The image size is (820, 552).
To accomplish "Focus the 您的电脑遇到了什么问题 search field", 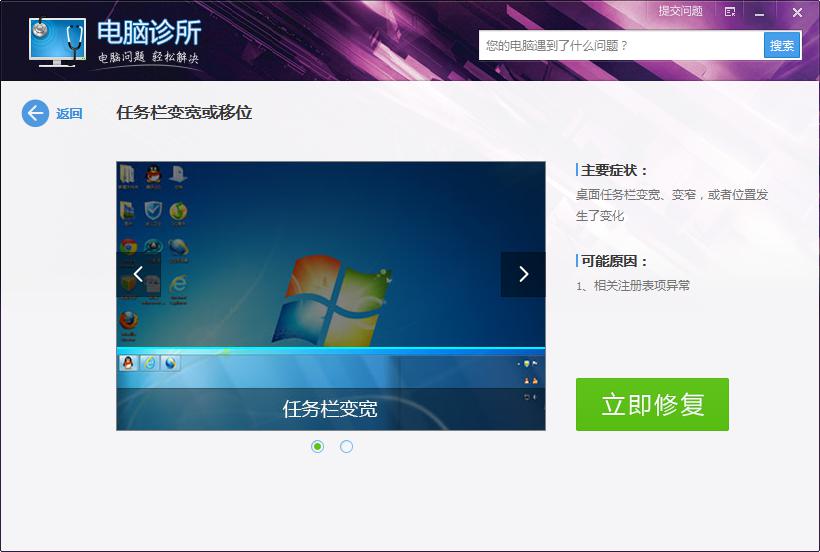I will coord(621,45).
